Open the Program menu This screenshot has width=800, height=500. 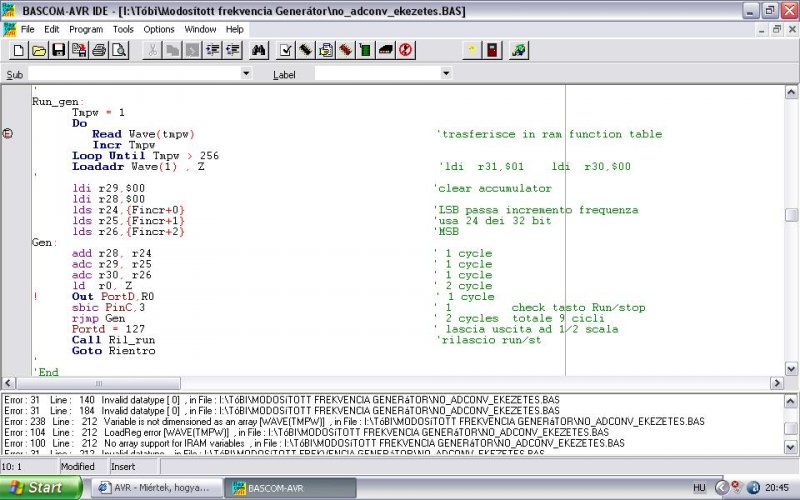86,29
